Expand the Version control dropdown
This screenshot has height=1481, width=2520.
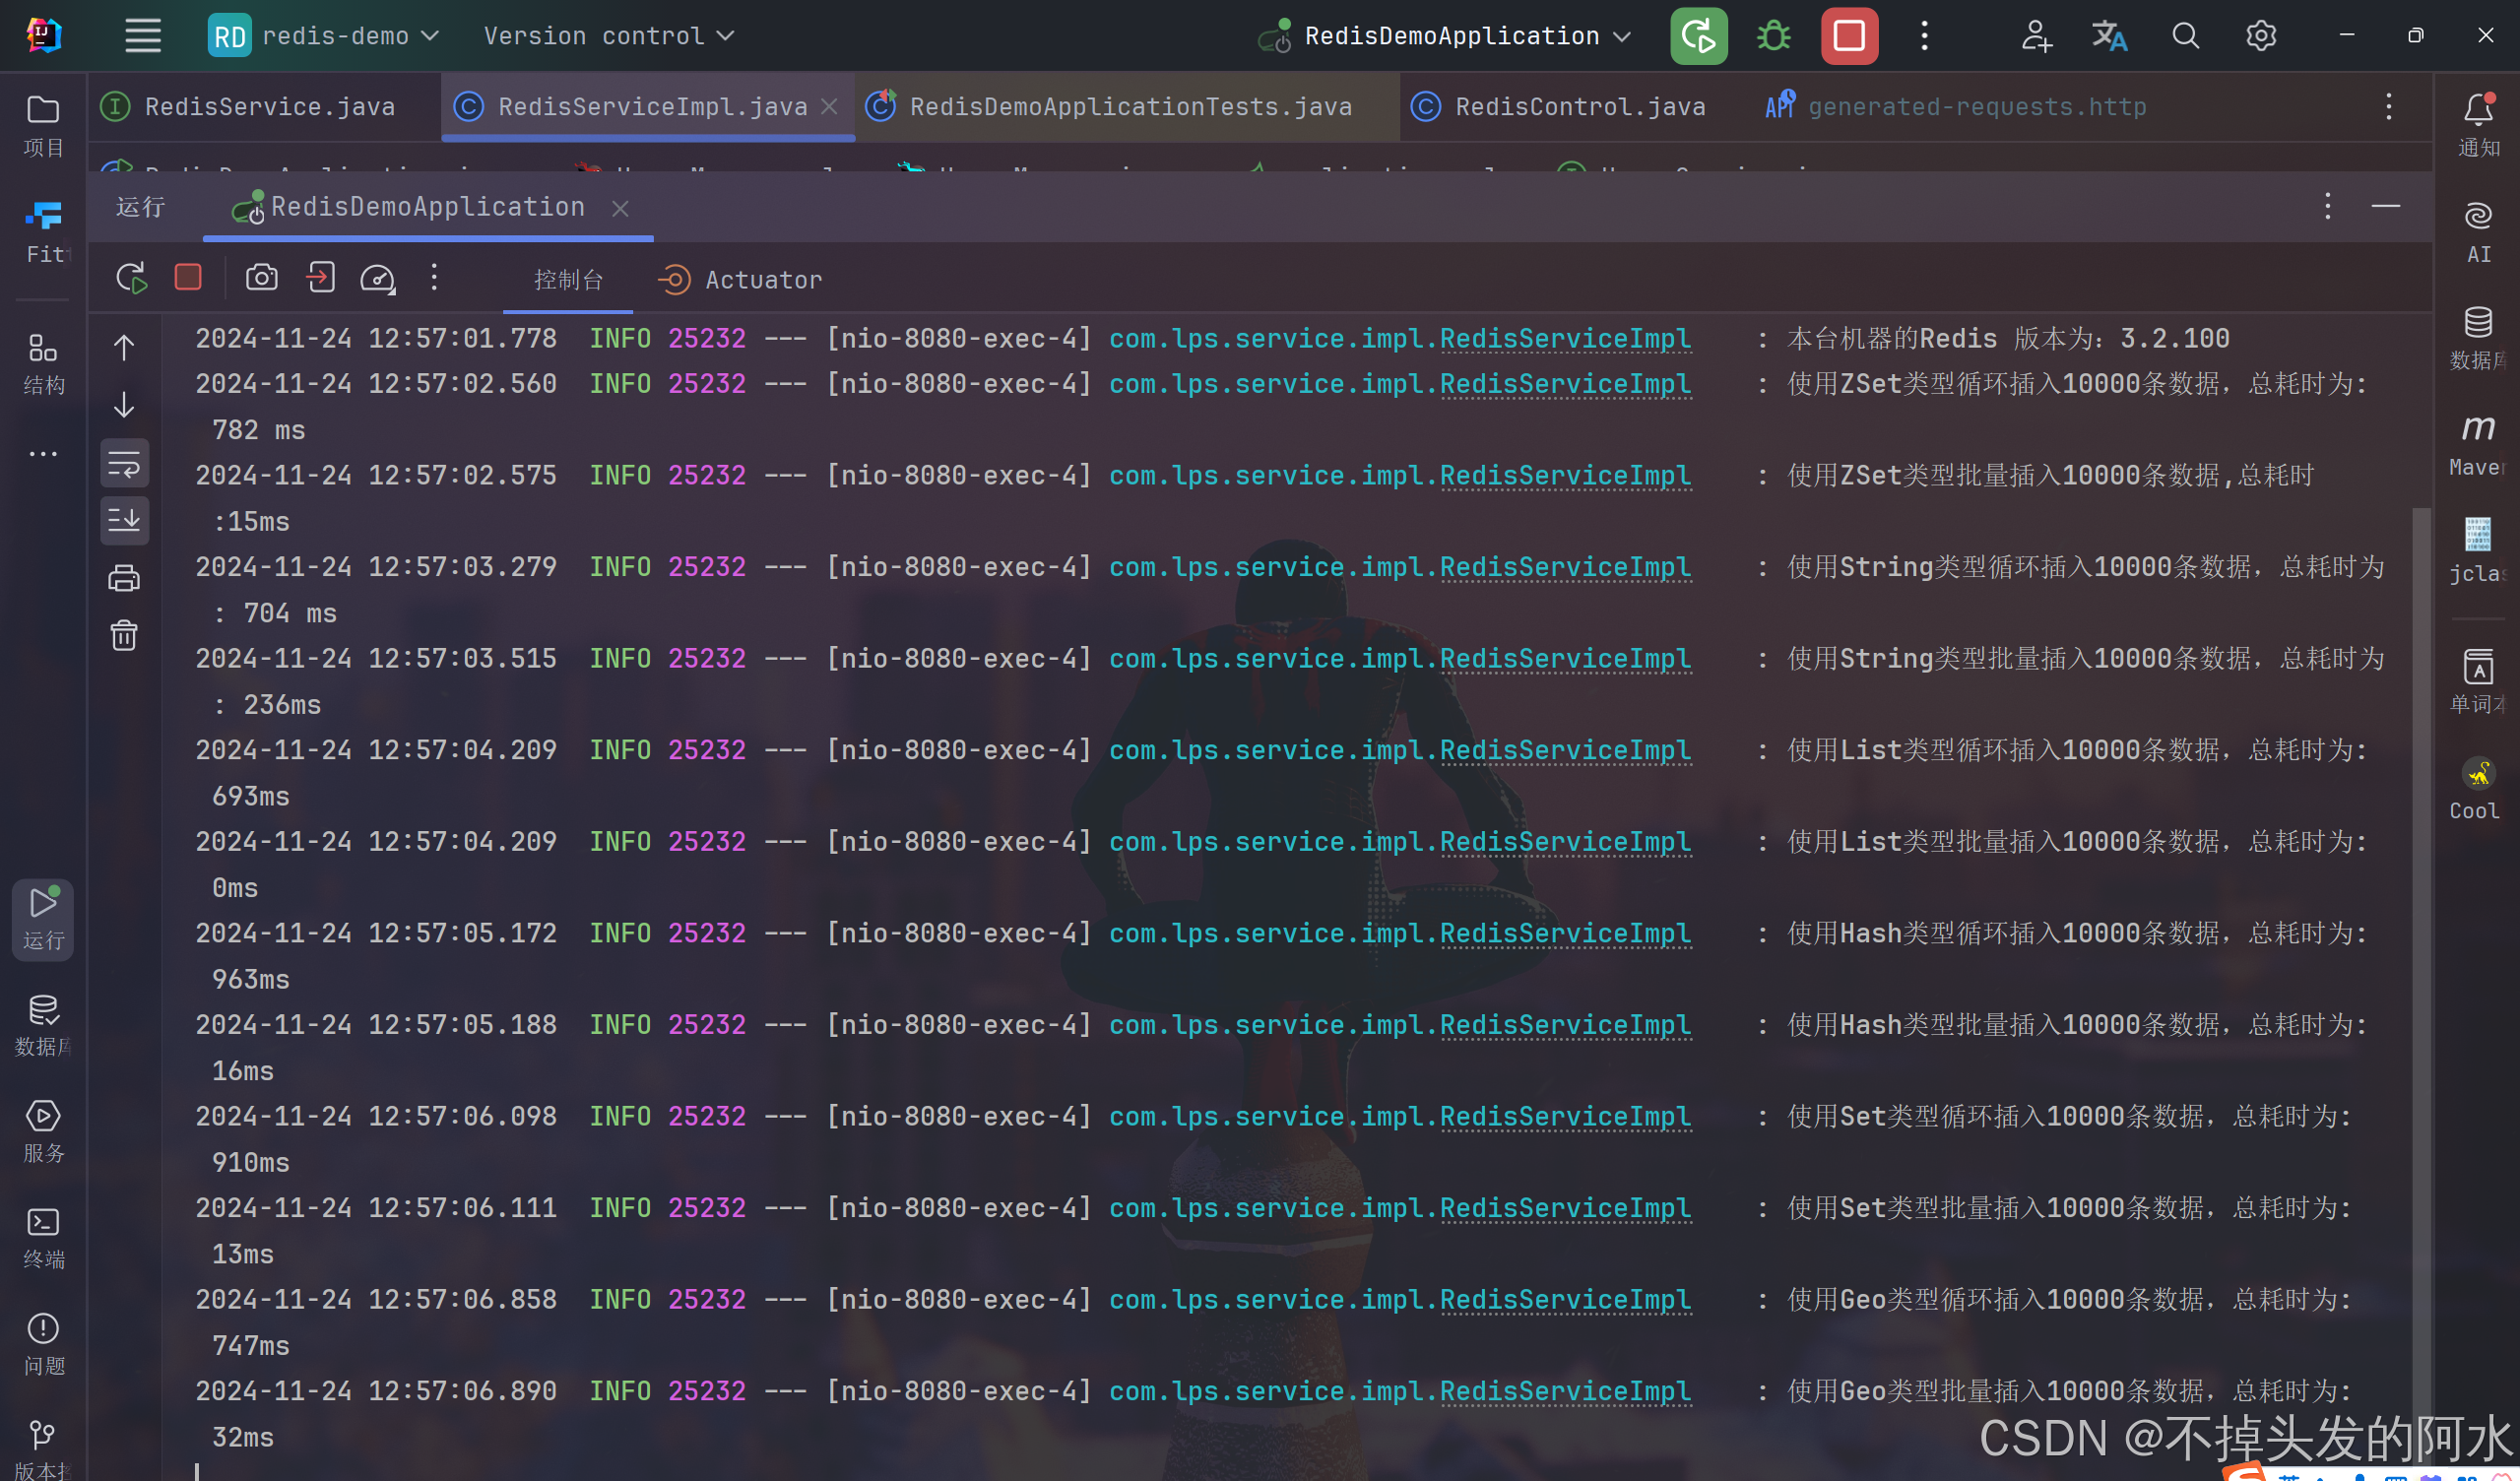click(x=609, y=36)
